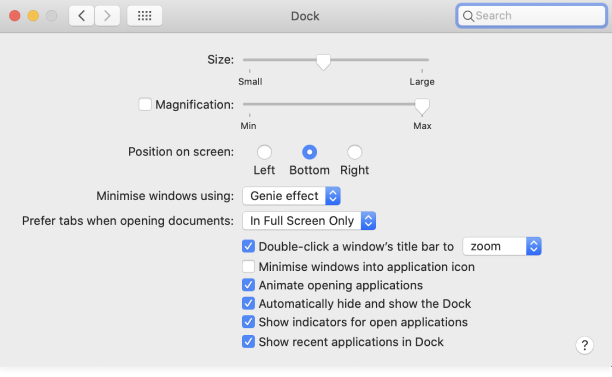Uncheck Show recent applications in Dock
612x377 pixels.
248,342
